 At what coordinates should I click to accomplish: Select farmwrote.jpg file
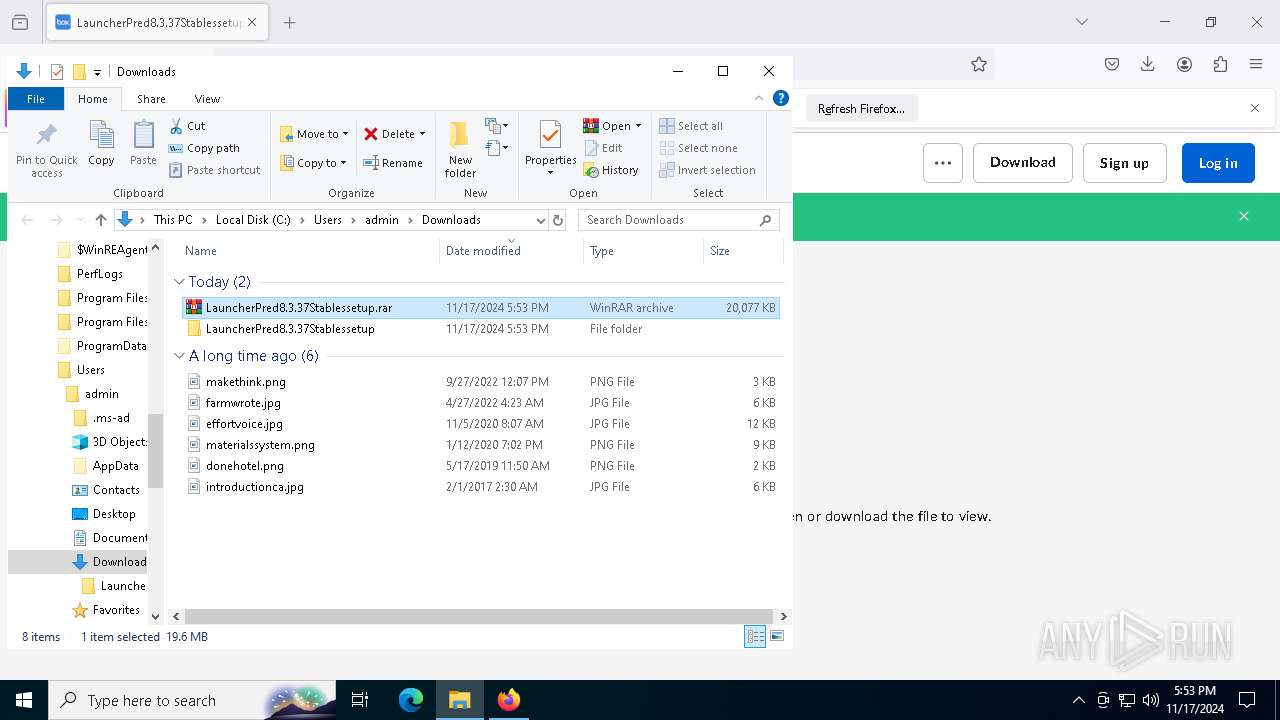click(x=481, y=403)
